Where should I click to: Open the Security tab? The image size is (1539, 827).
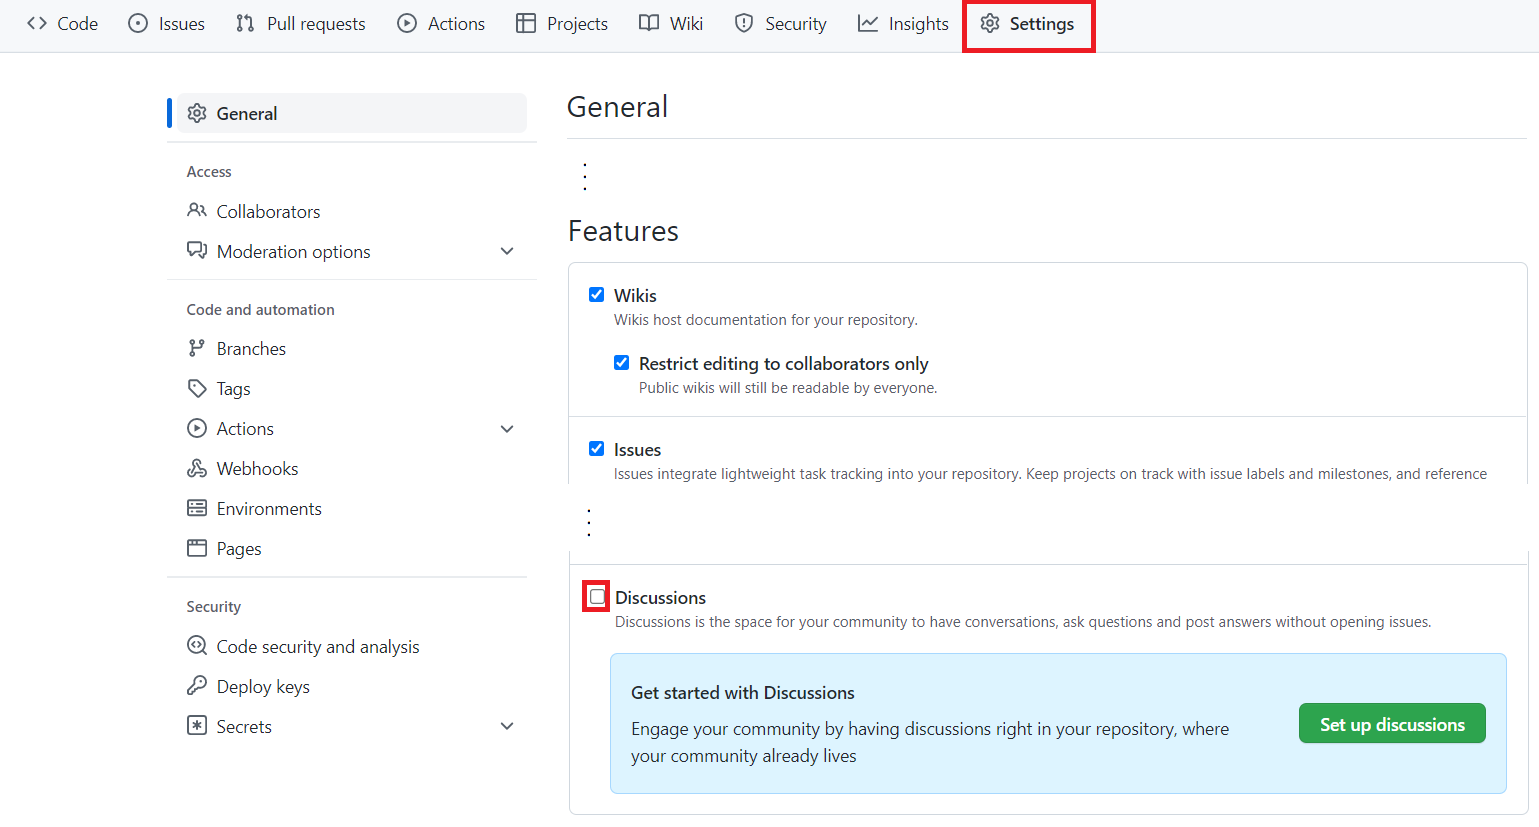781,23
